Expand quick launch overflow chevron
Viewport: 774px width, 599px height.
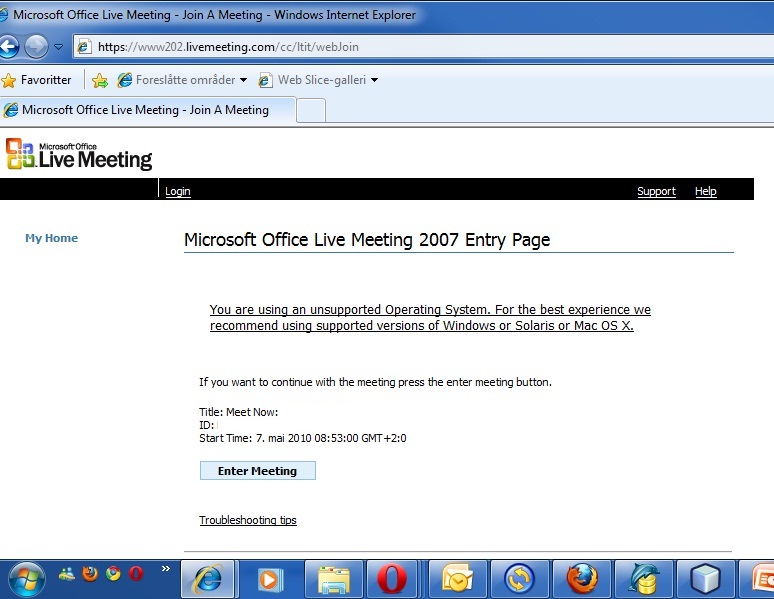tap(166, 569)
